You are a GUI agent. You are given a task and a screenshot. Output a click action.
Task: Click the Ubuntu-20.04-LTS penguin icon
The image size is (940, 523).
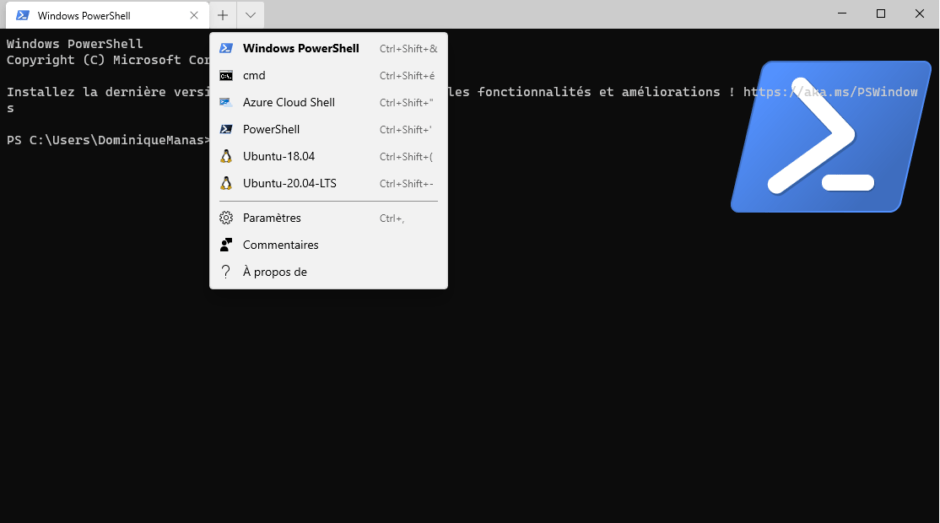pos(226,183)
